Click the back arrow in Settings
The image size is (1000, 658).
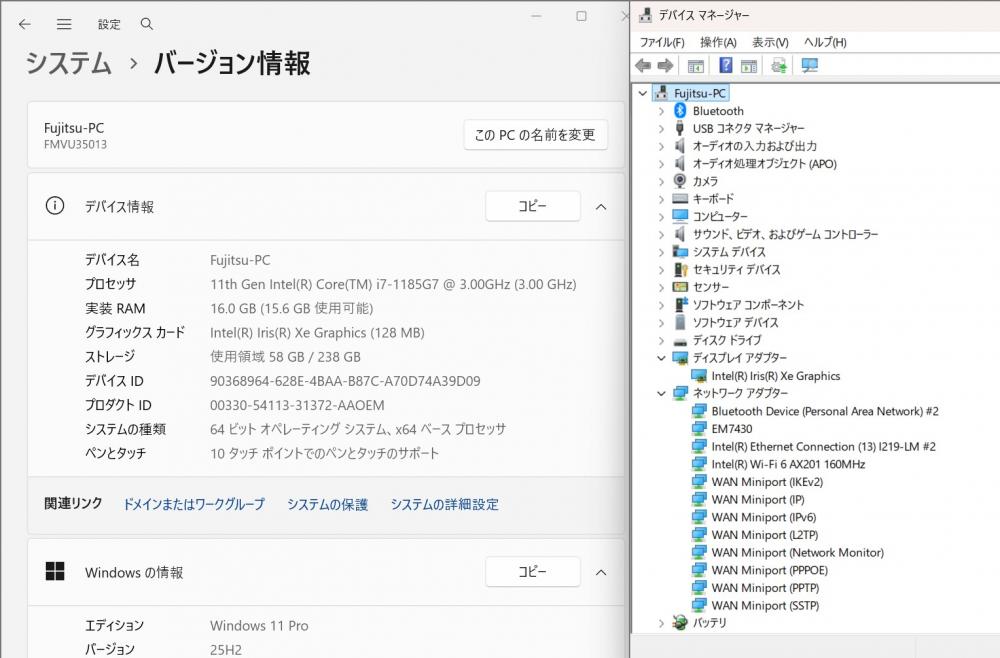click(25, 24)
